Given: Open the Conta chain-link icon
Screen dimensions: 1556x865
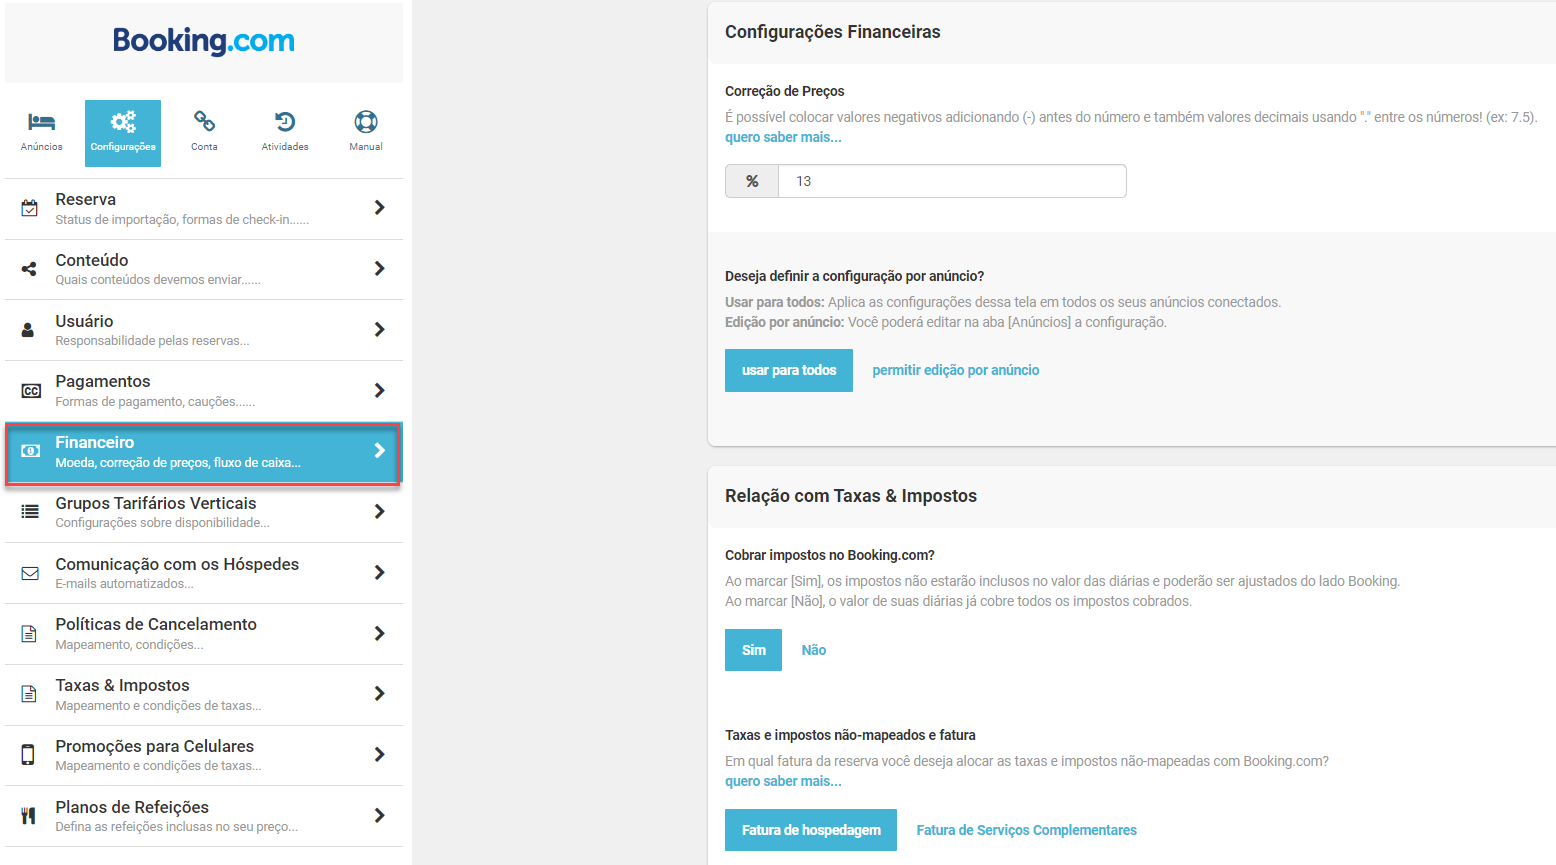Looking at the screenshot, I should click(204, 122).
